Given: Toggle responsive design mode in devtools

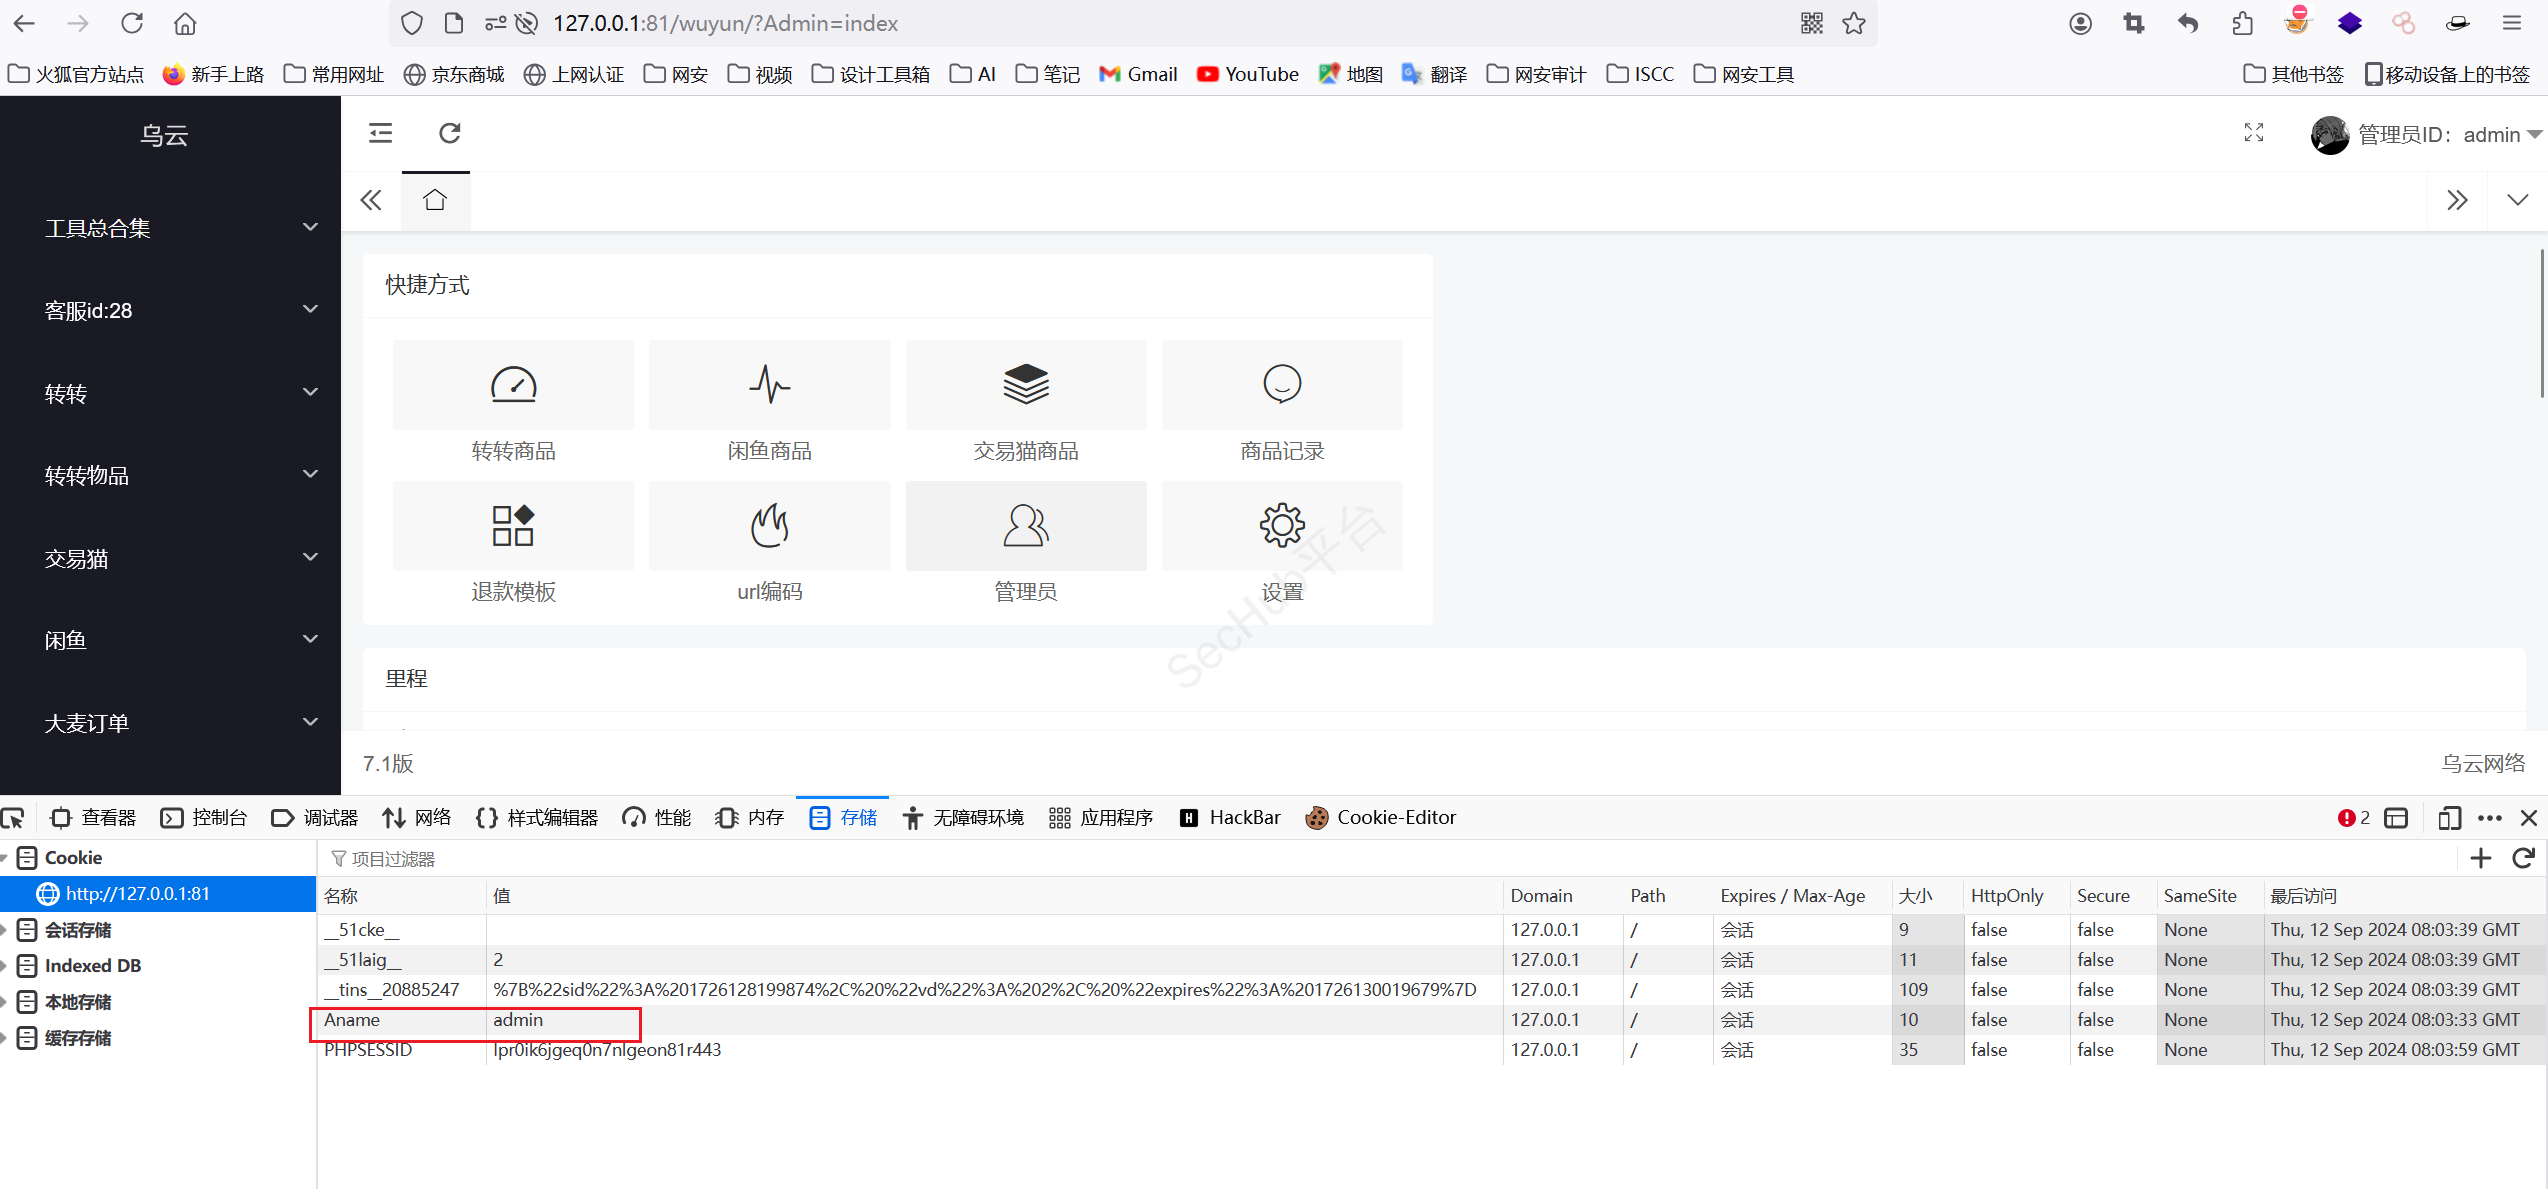Looking at the screenshot, I should (2449, 818).
